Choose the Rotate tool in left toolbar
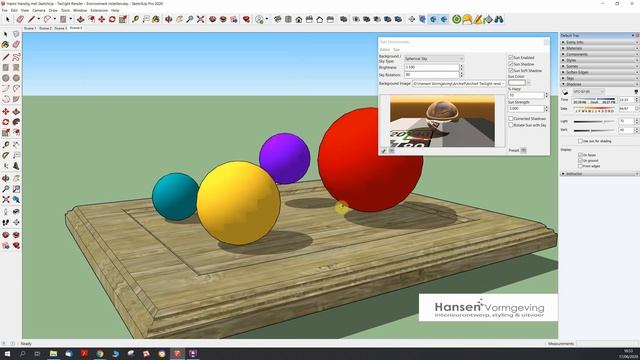This screenshot has height=360, width=640. click(6, 122)
